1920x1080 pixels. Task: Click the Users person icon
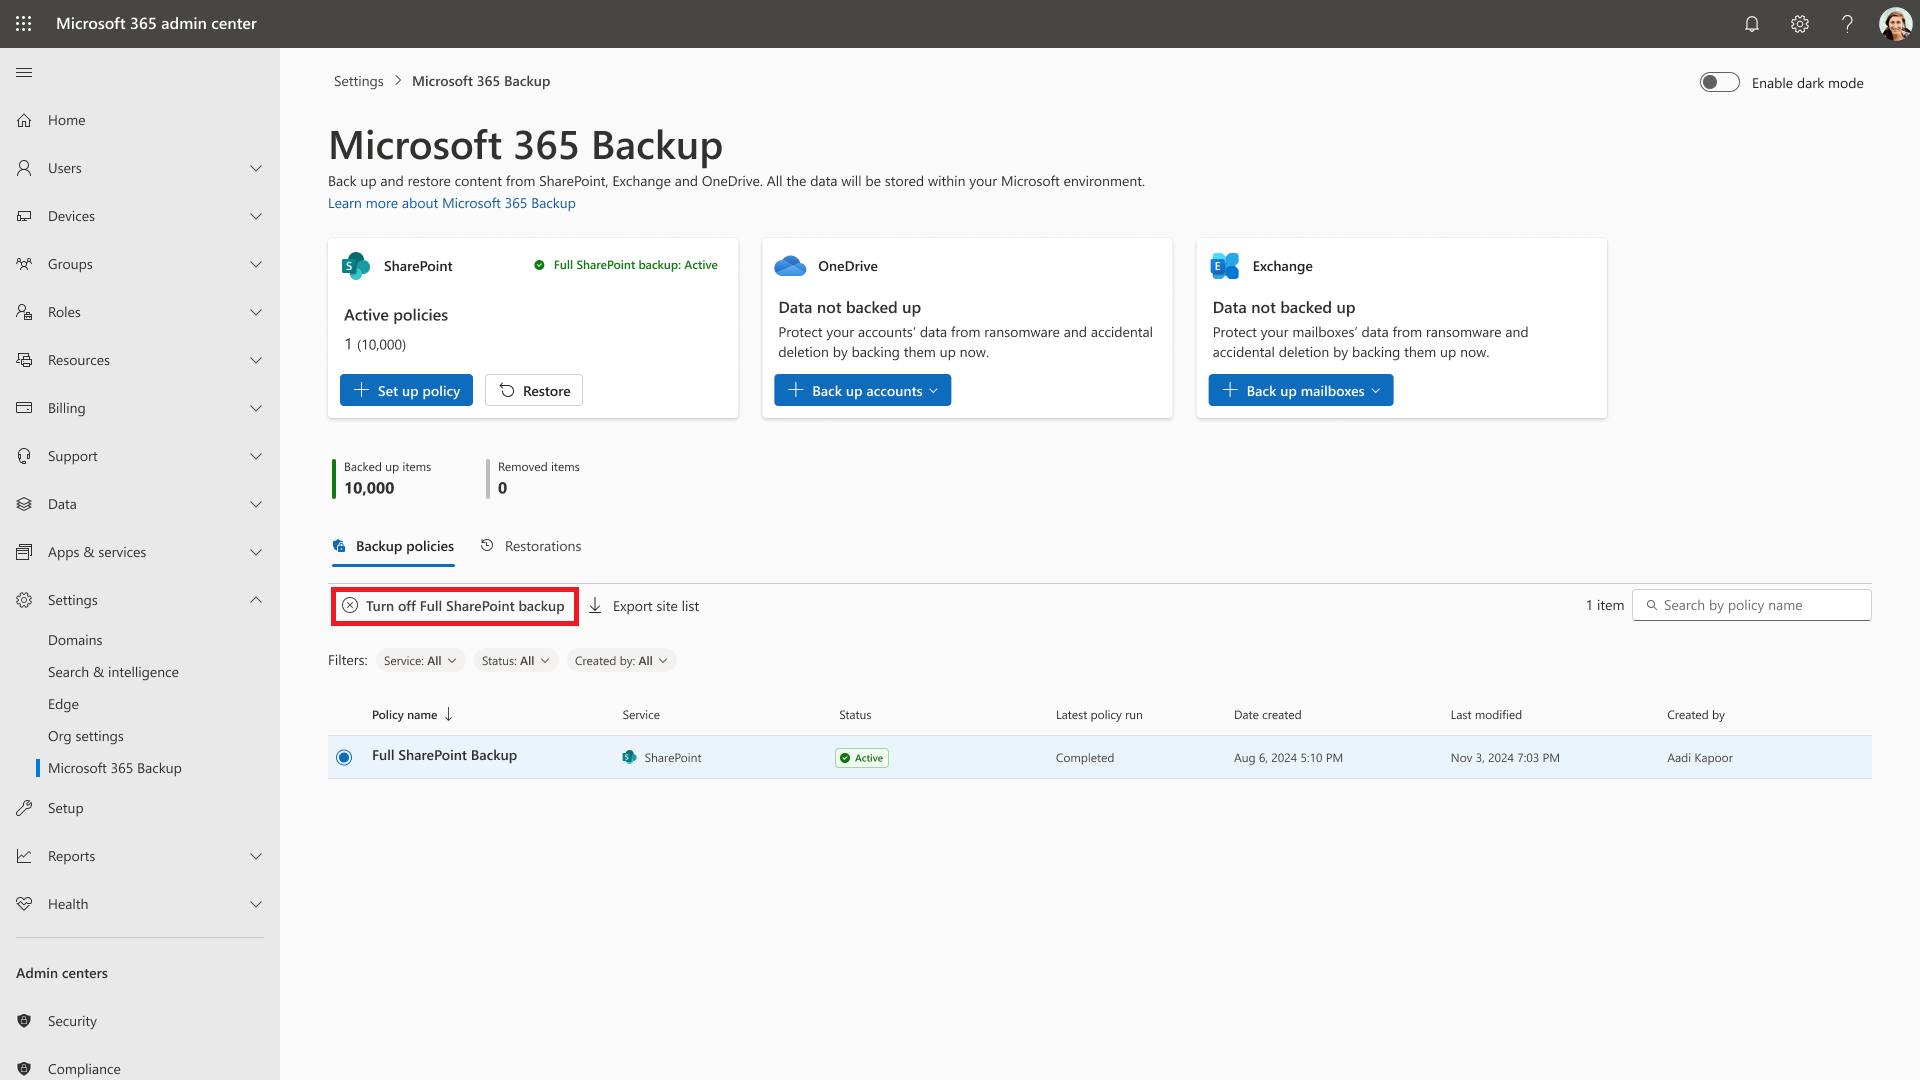coord(24,168)
